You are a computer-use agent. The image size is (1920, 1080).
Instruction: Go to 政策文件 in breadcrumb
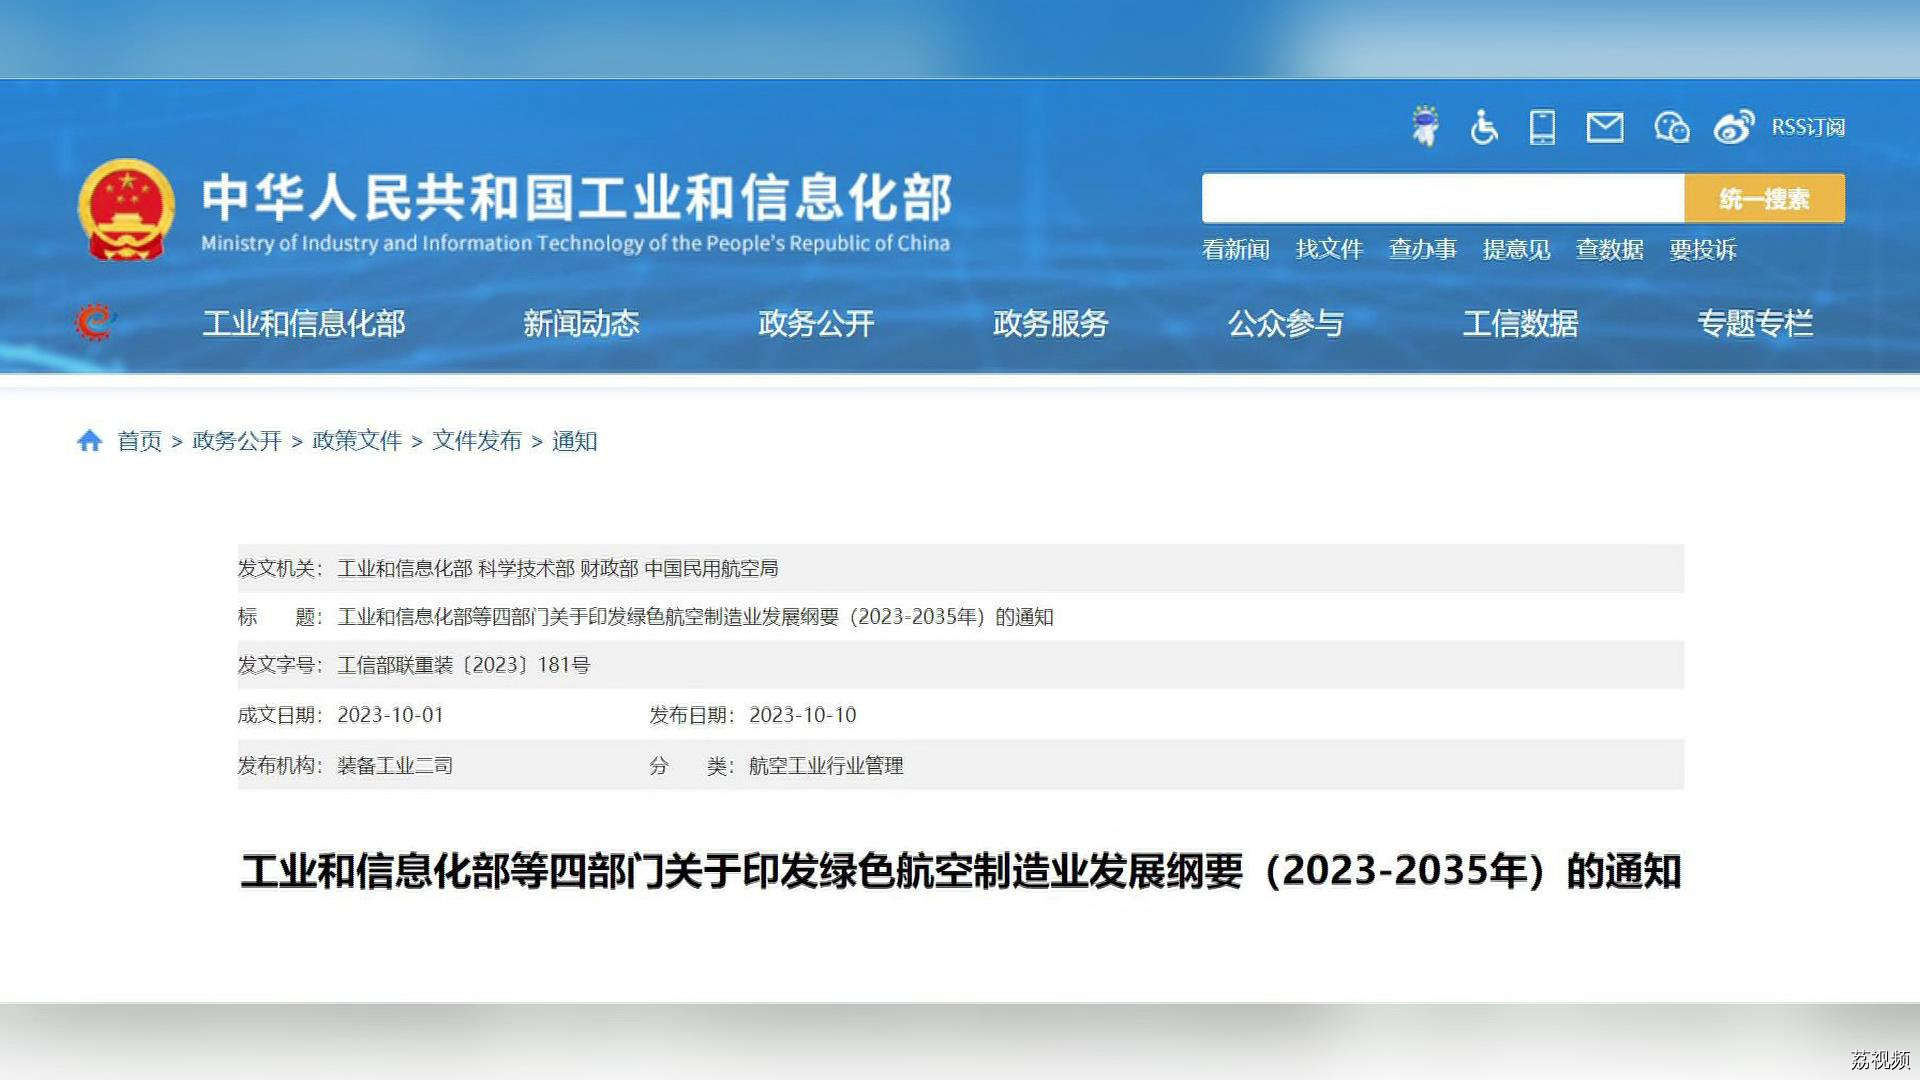coord(357,441)
